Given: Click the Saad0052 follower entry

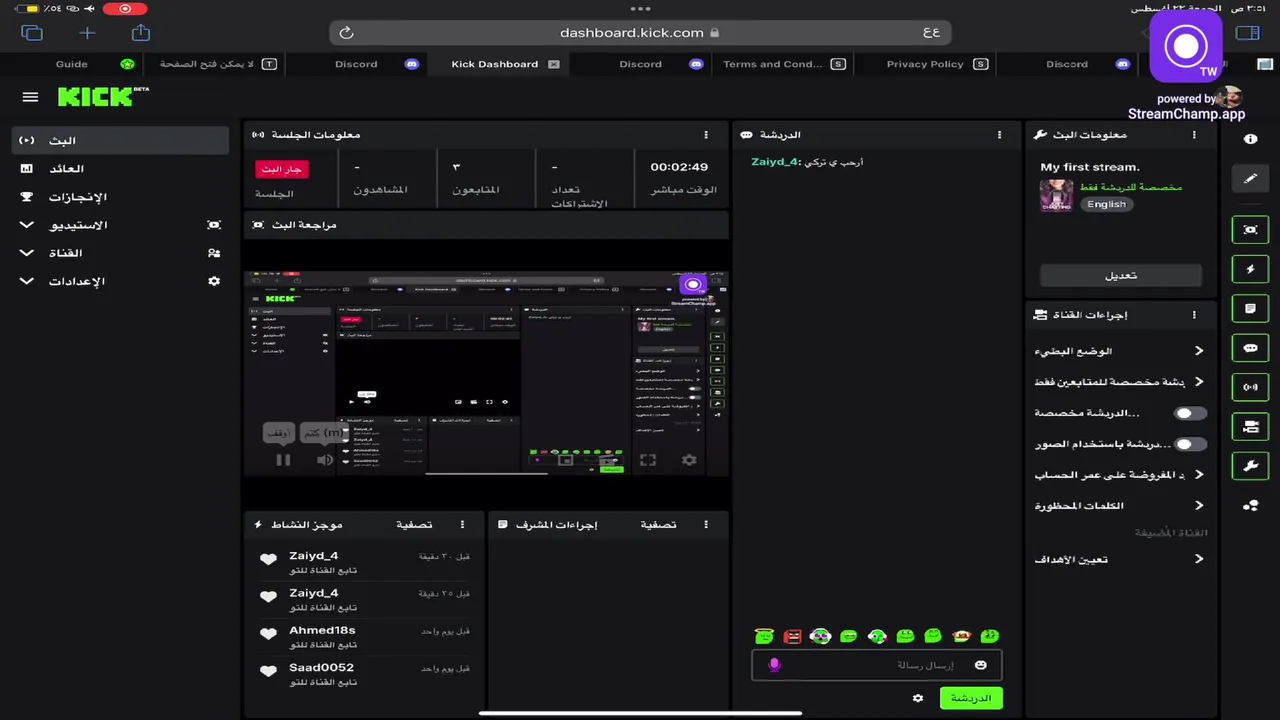Looking at the screenshot, I should click(362, 674).
